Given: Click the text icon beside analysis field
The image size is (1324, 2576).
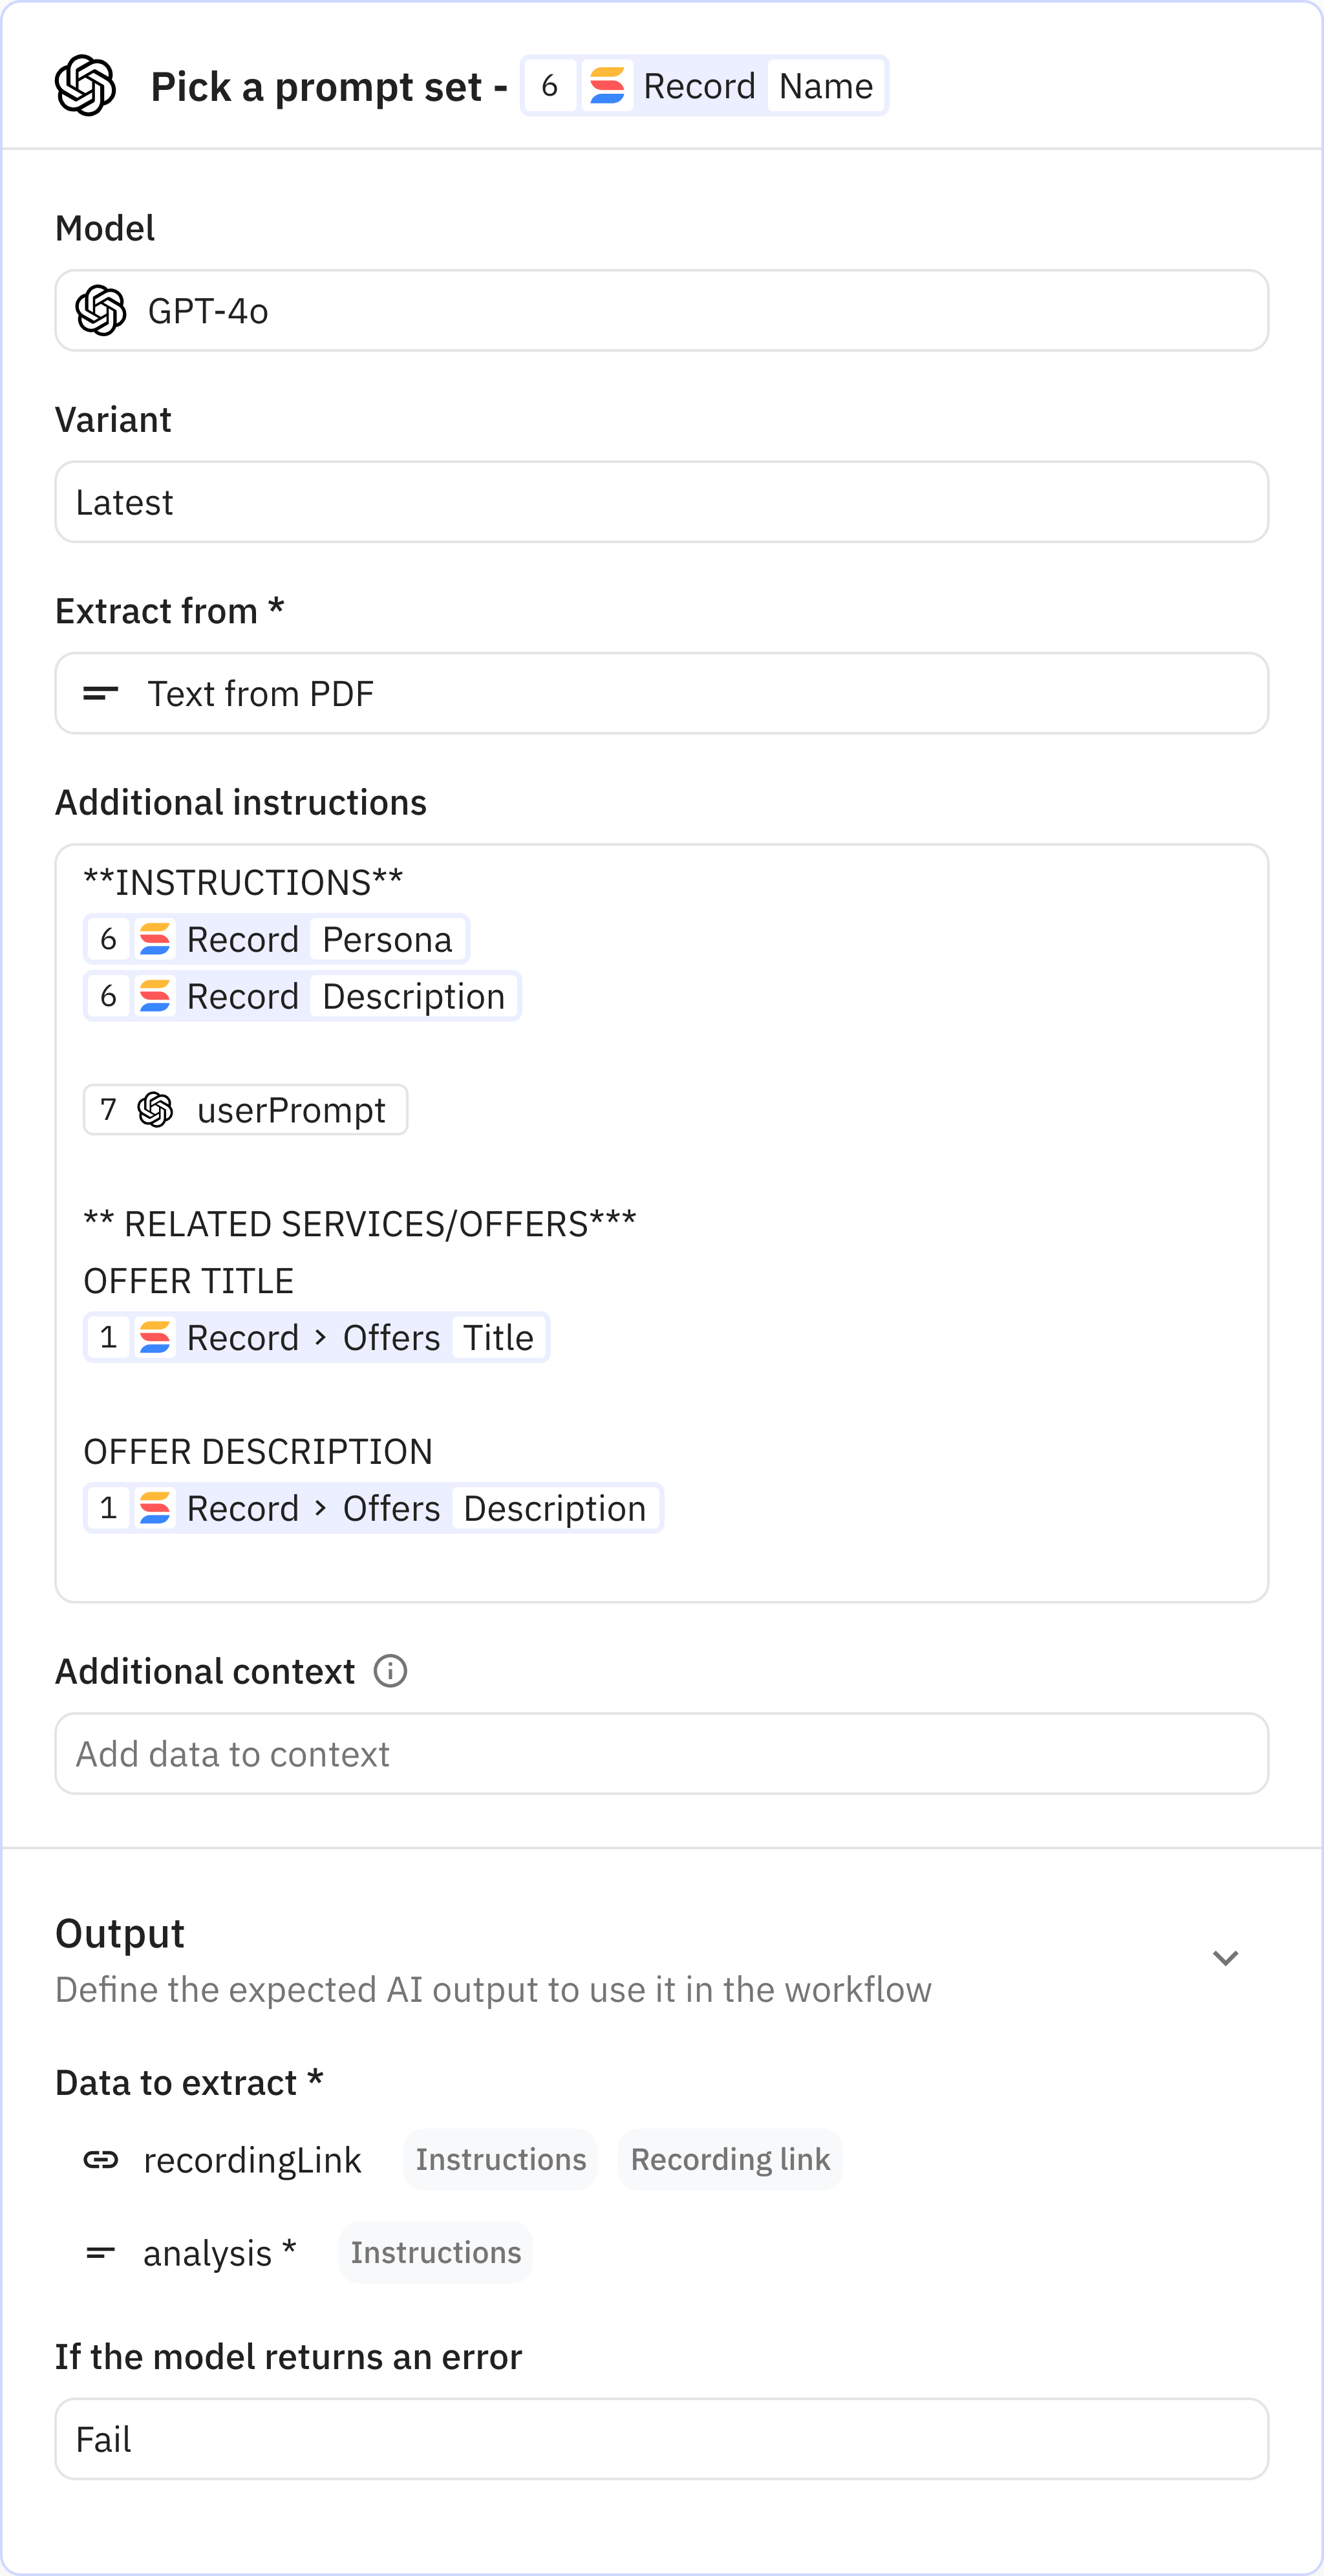Looking at the screenshot, I should [100, 2253].
